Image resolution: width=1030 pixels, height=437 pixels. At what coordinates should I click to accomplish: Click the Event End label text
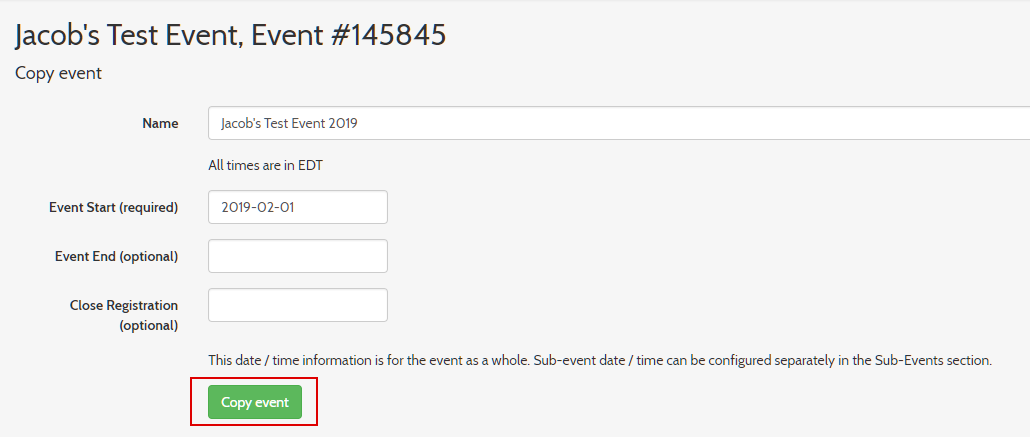click(116, 256)
